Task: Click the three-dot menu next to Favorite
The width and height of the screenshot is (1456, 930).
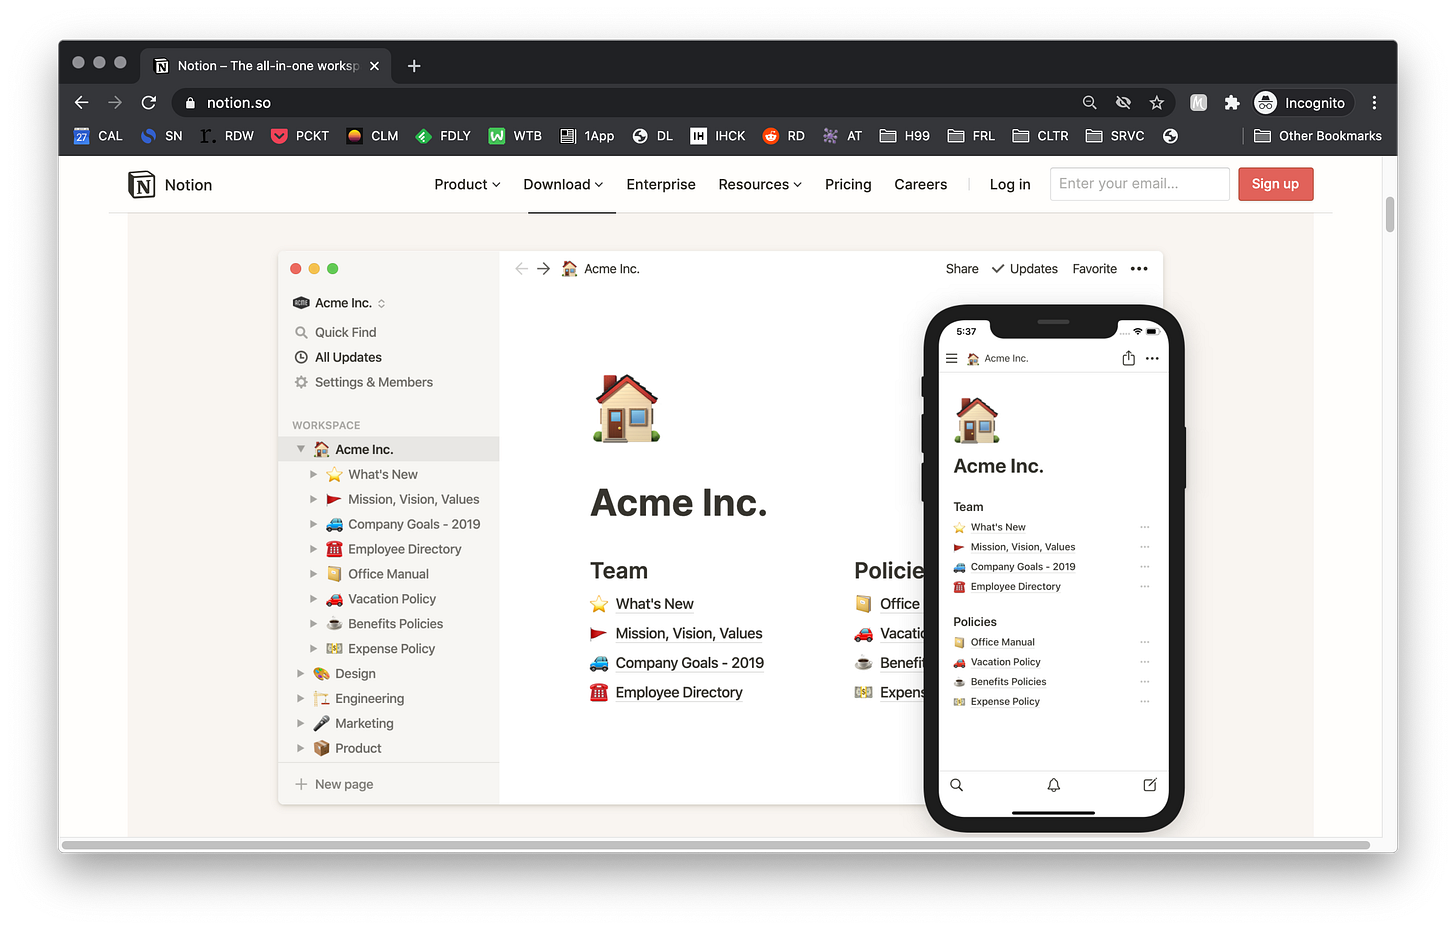Action: [x=1139, y=269]
